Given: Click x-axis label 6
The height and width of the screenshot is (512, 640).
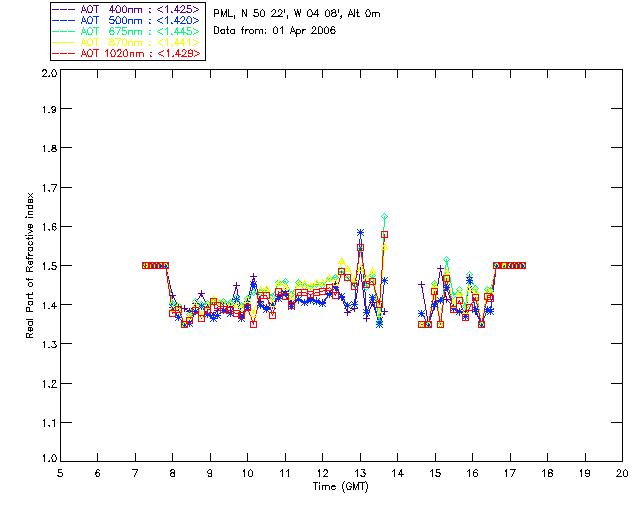Looking at the screenshot, I should click(x=98, y=473).
